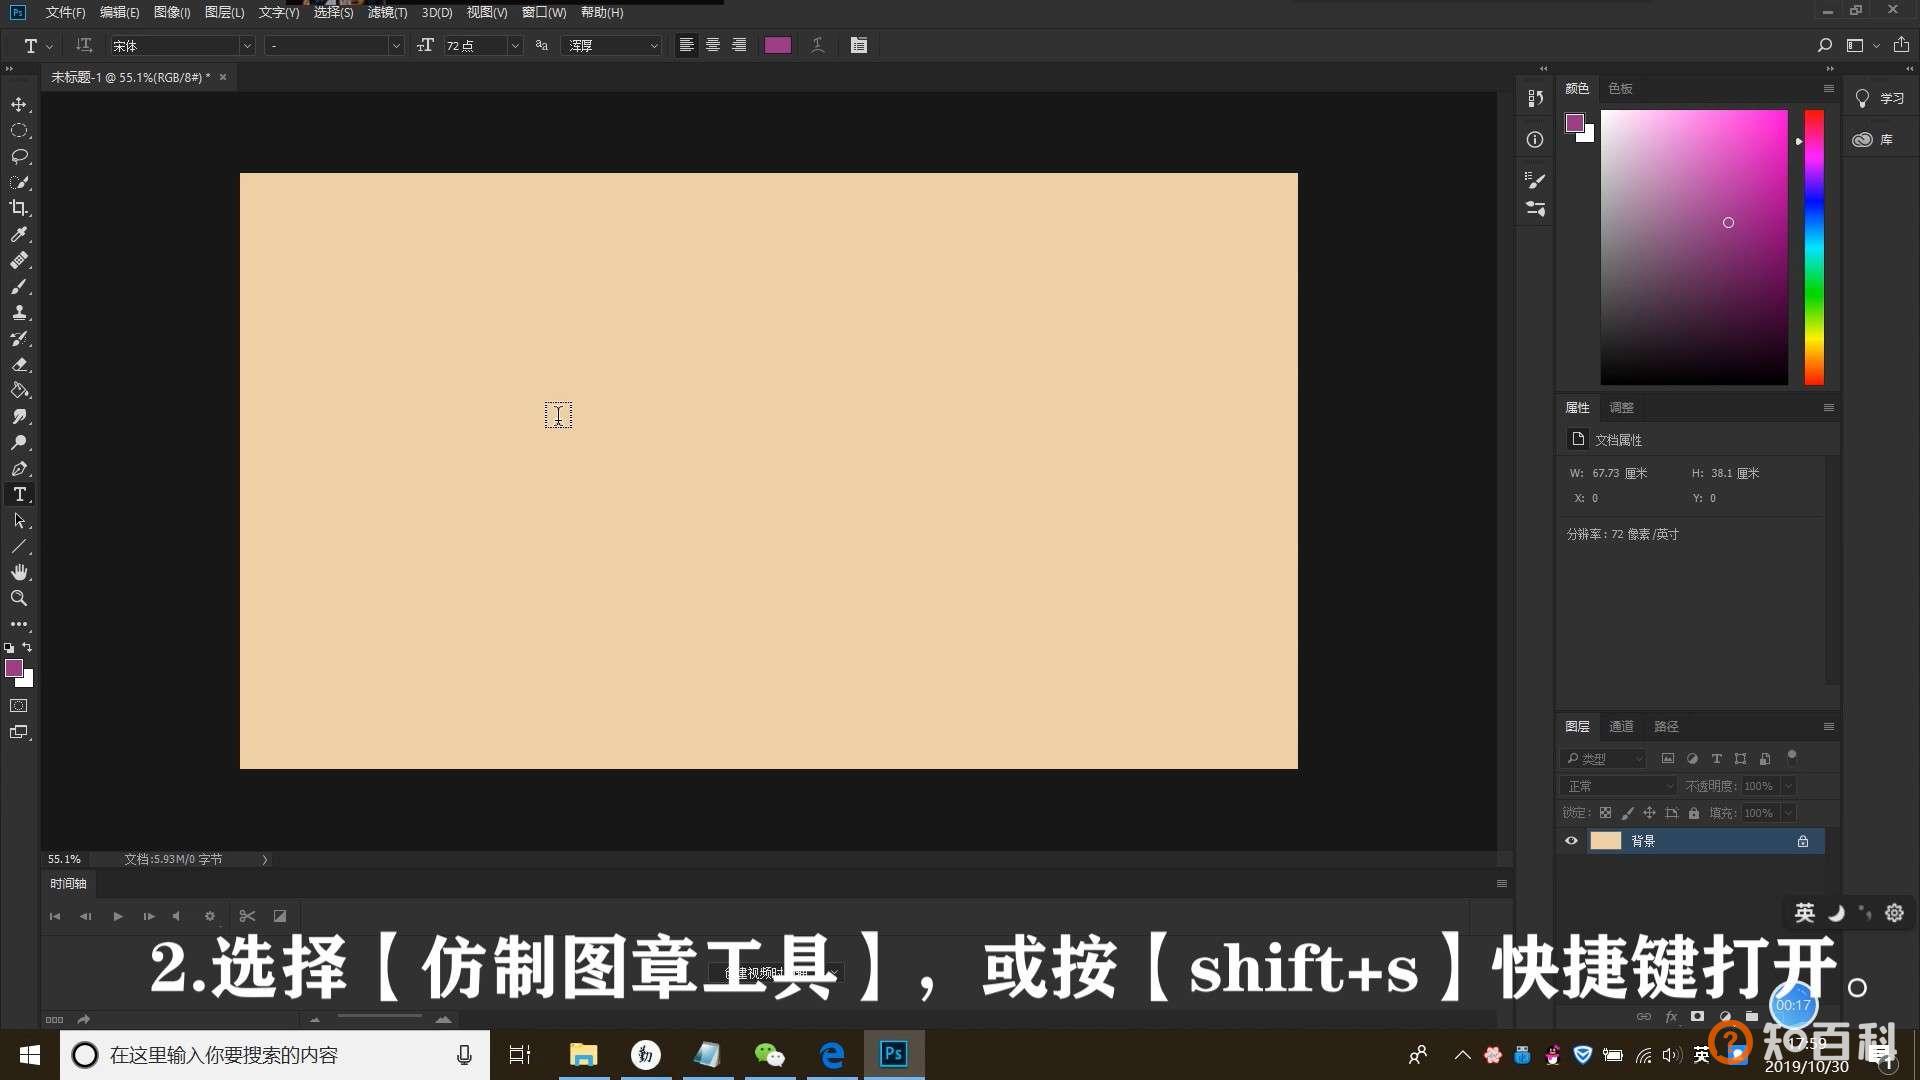Open layer filter type dropdown 类型

[x=1603, y=758]
